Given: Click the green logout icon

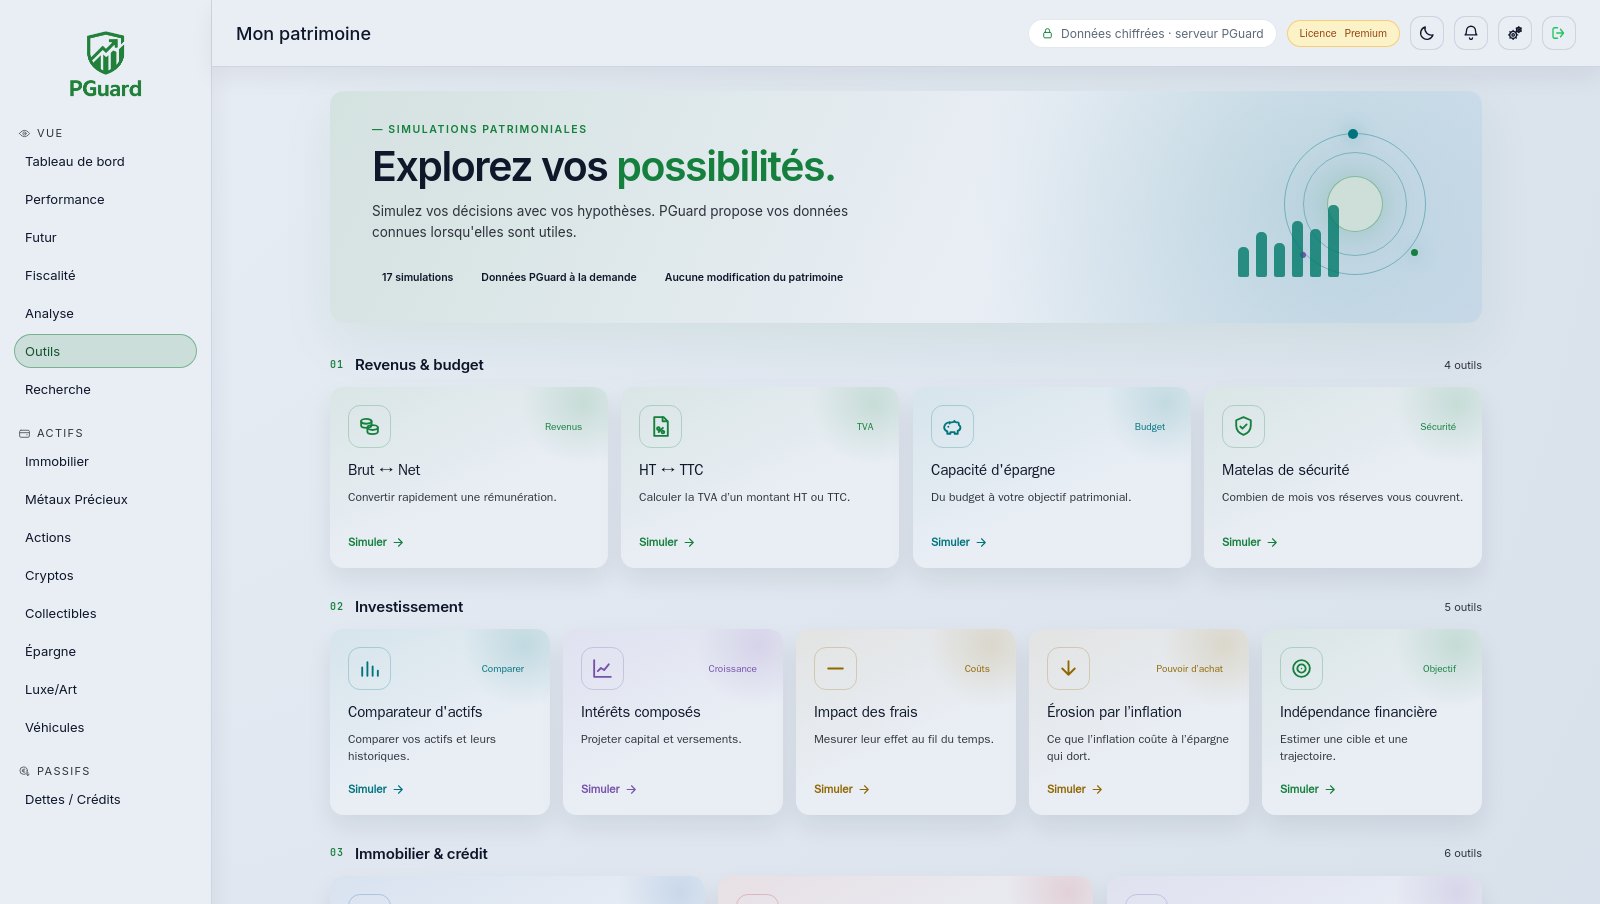Looking at the screenshot, I should [1559, 33].
